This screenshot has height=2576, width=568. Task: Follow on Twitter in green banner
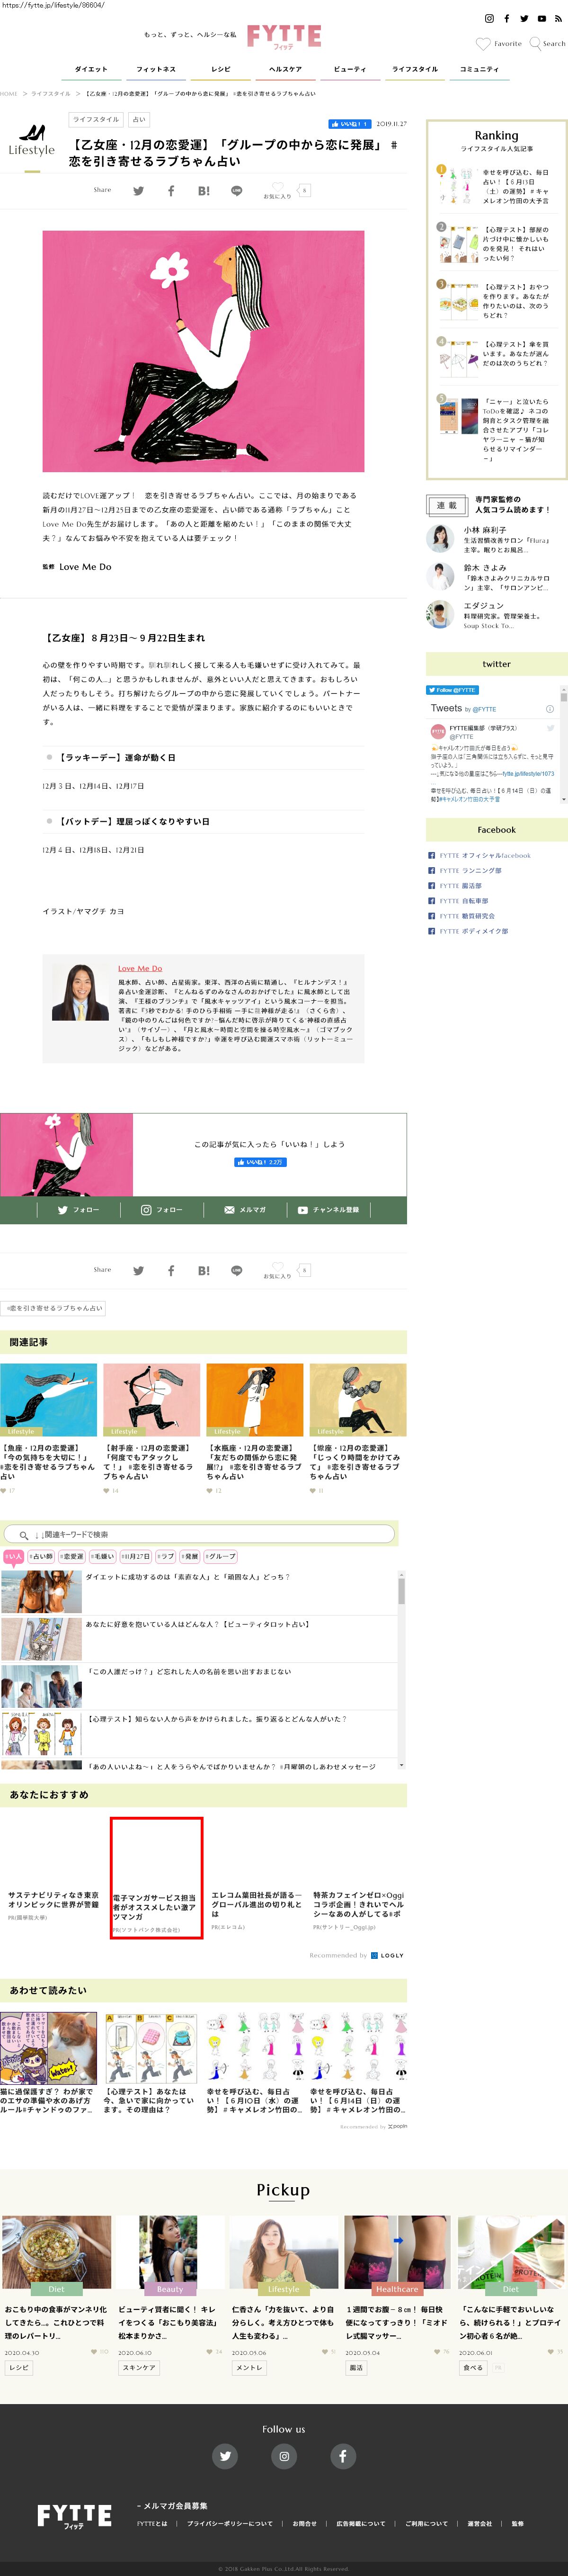click(78, 1209)
